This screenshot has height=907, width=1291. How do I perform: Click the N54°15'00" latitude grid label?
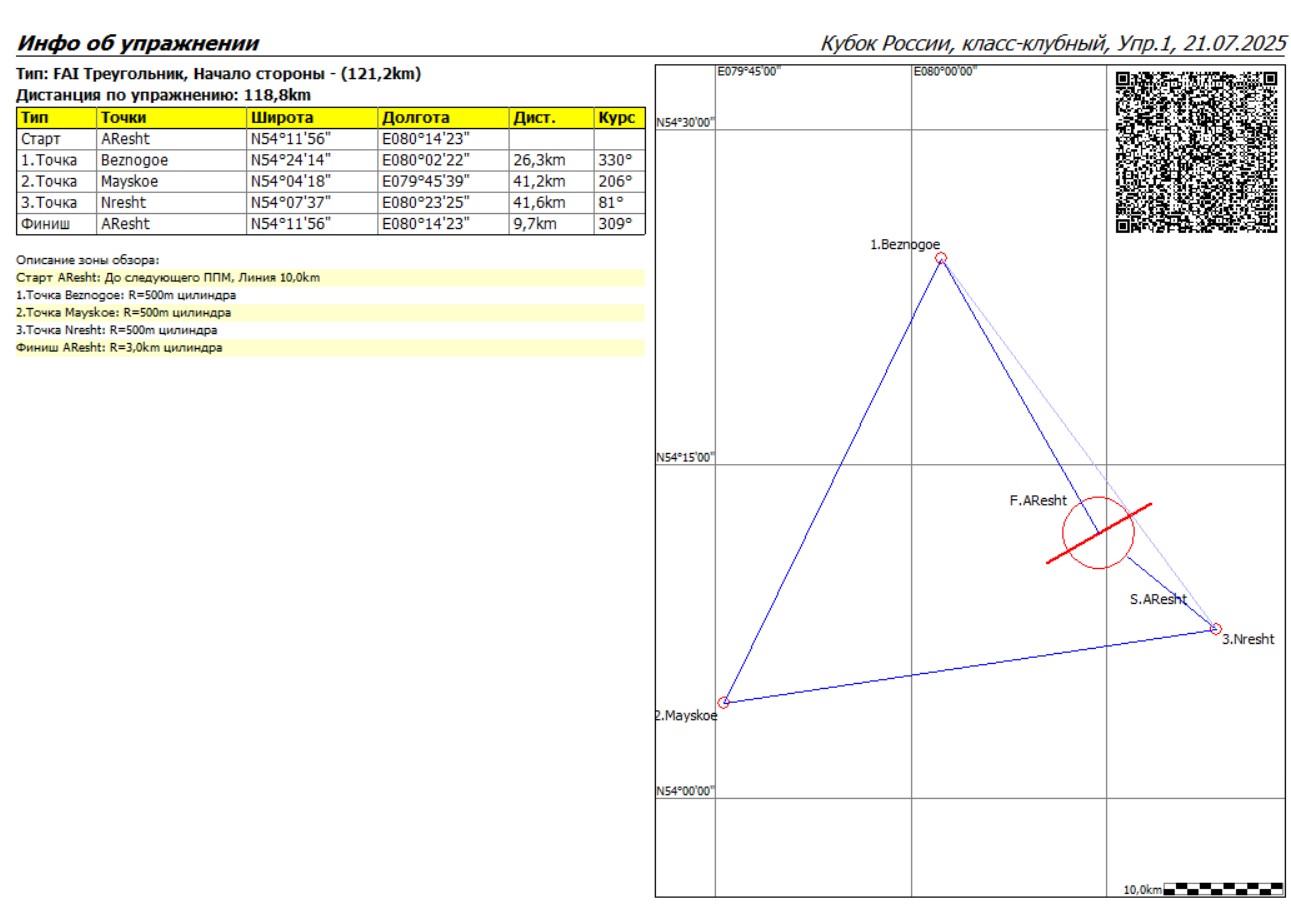tap(685, 457)
